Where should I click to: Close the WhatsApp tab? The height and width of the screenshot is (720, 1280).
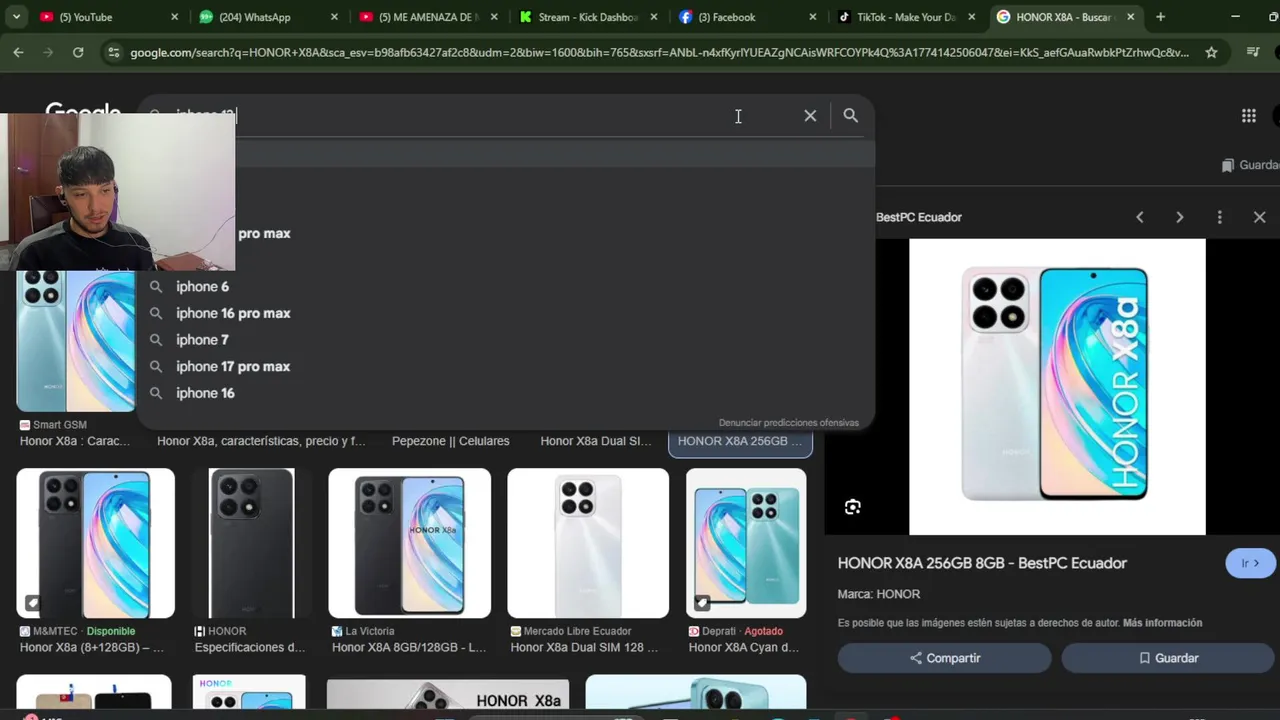click(x=334, y=17)
